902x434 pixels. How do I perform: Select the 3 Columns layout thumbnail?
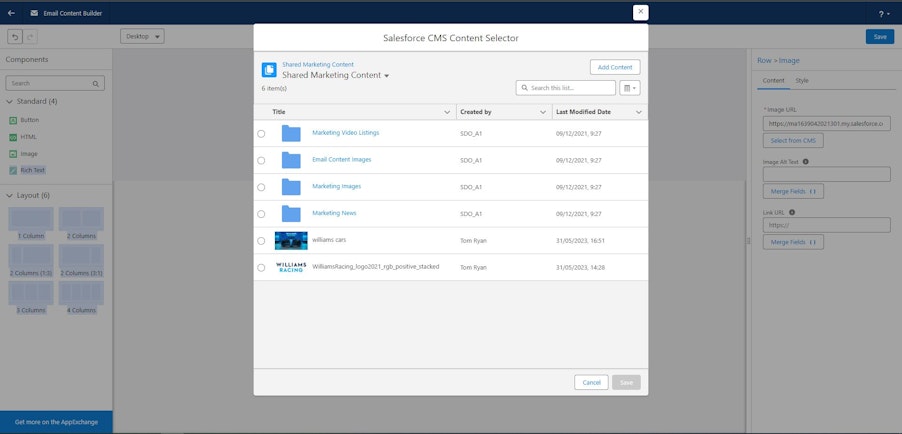click(31, 293)
